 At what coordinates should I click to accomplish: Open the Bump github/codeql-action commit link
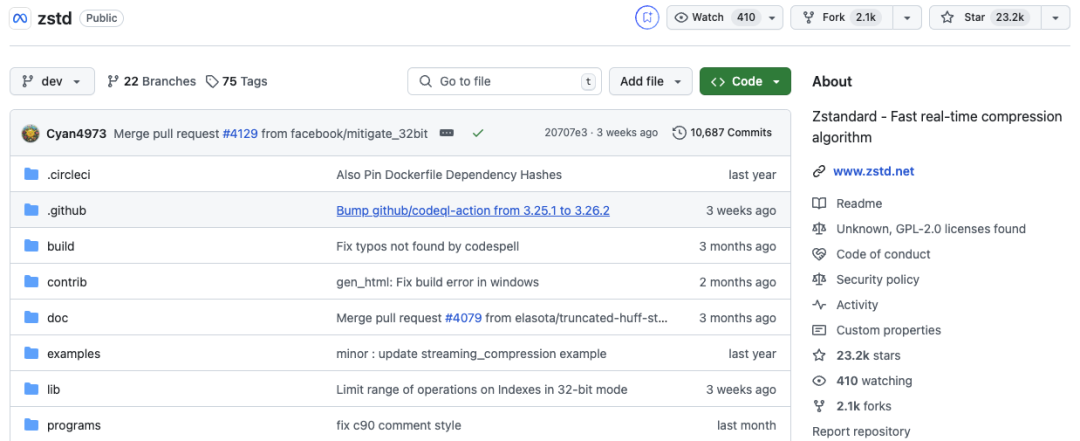click(472, 211)
